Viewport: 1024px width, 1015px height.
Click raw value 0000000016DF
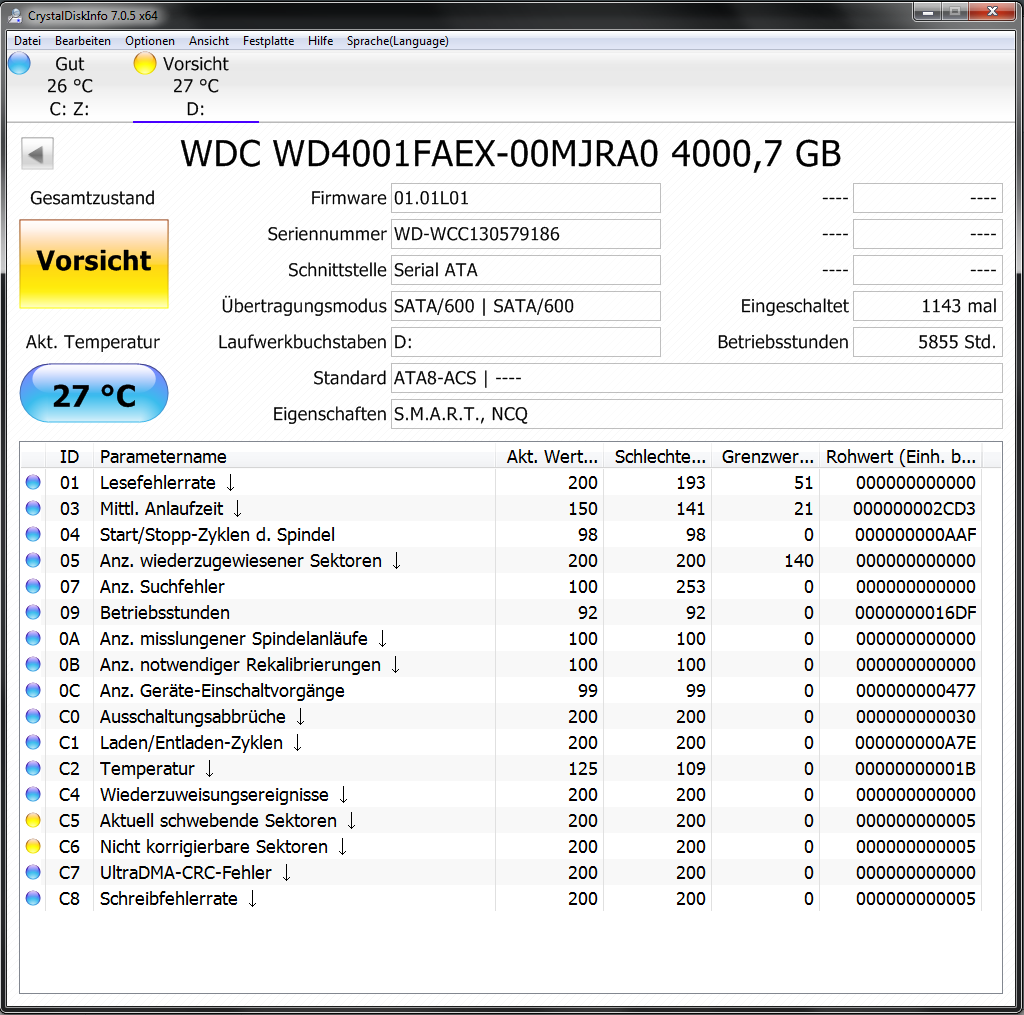915,613
